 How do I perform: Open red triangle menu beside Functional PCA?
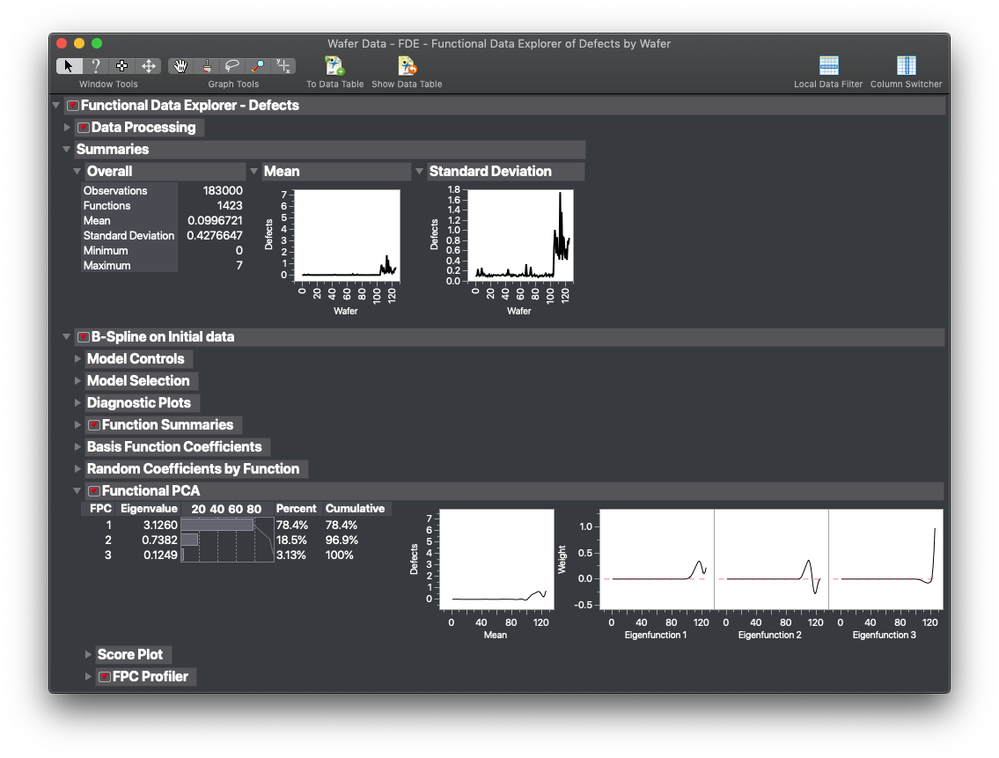pos(94,491)
